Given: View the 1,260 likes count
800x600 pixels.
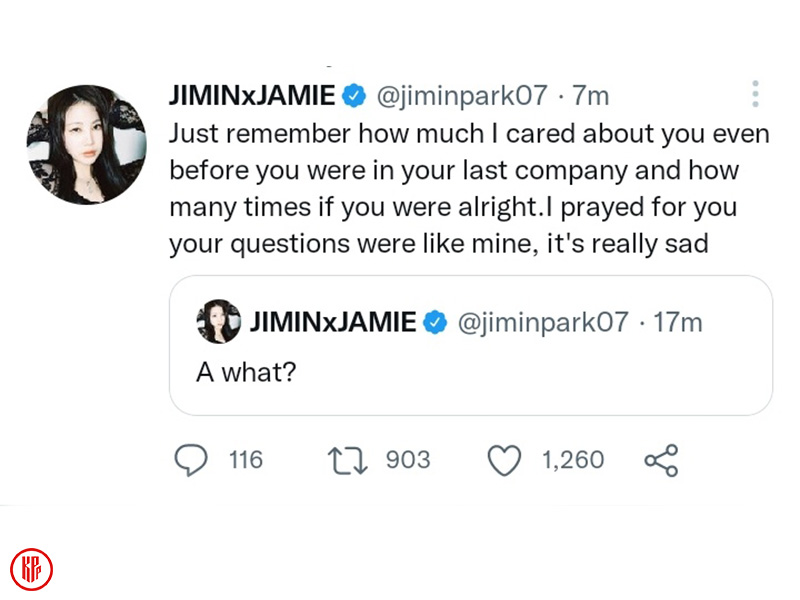Looking at the screenshot, I should [x=572, y=460].
